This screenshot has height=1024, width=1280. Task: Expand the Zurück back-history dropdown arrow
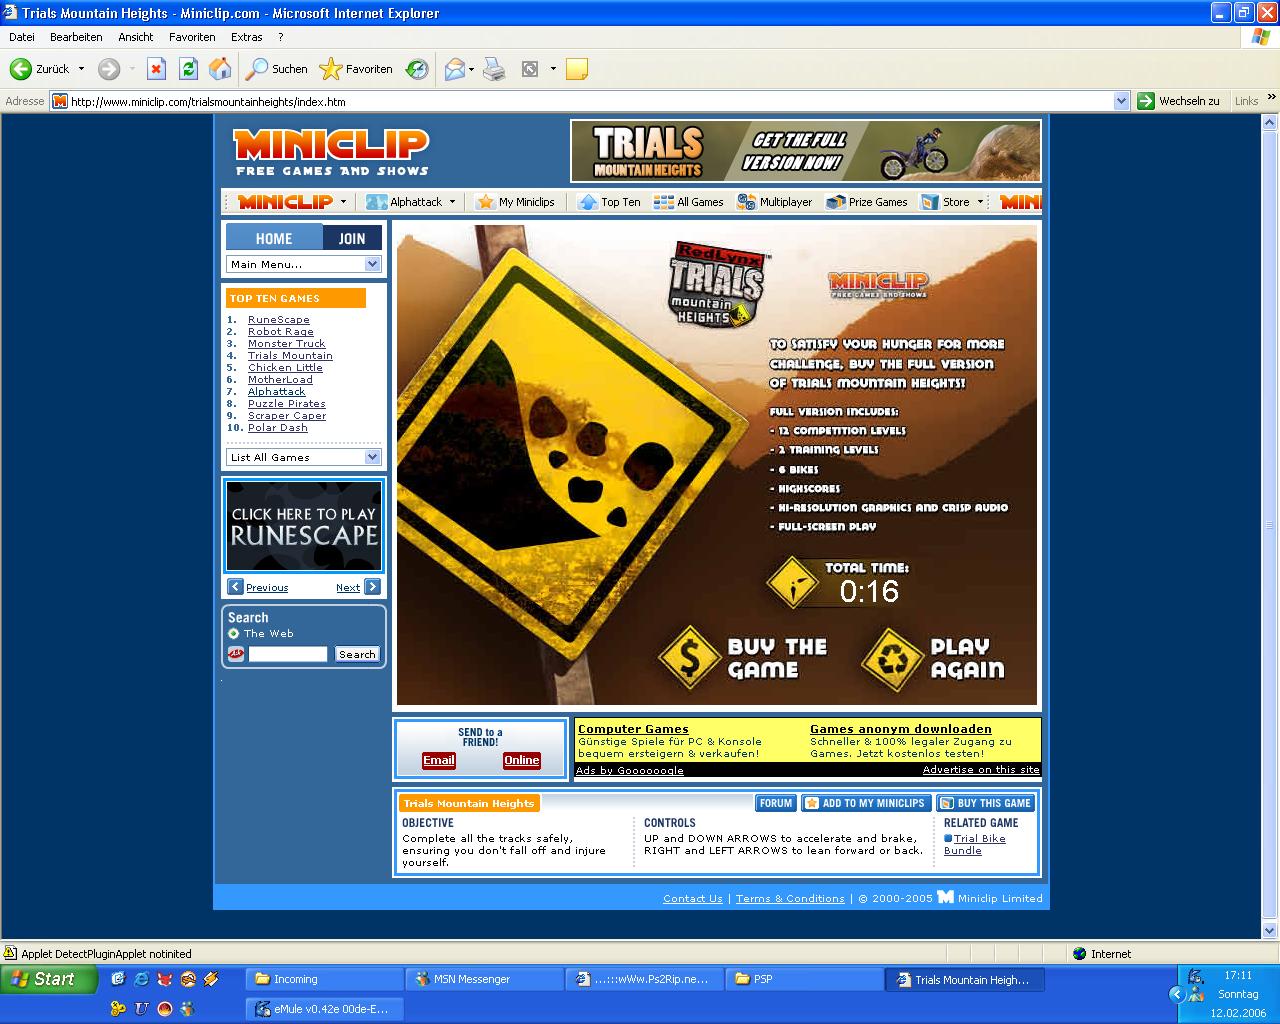[x=81, y=69]
